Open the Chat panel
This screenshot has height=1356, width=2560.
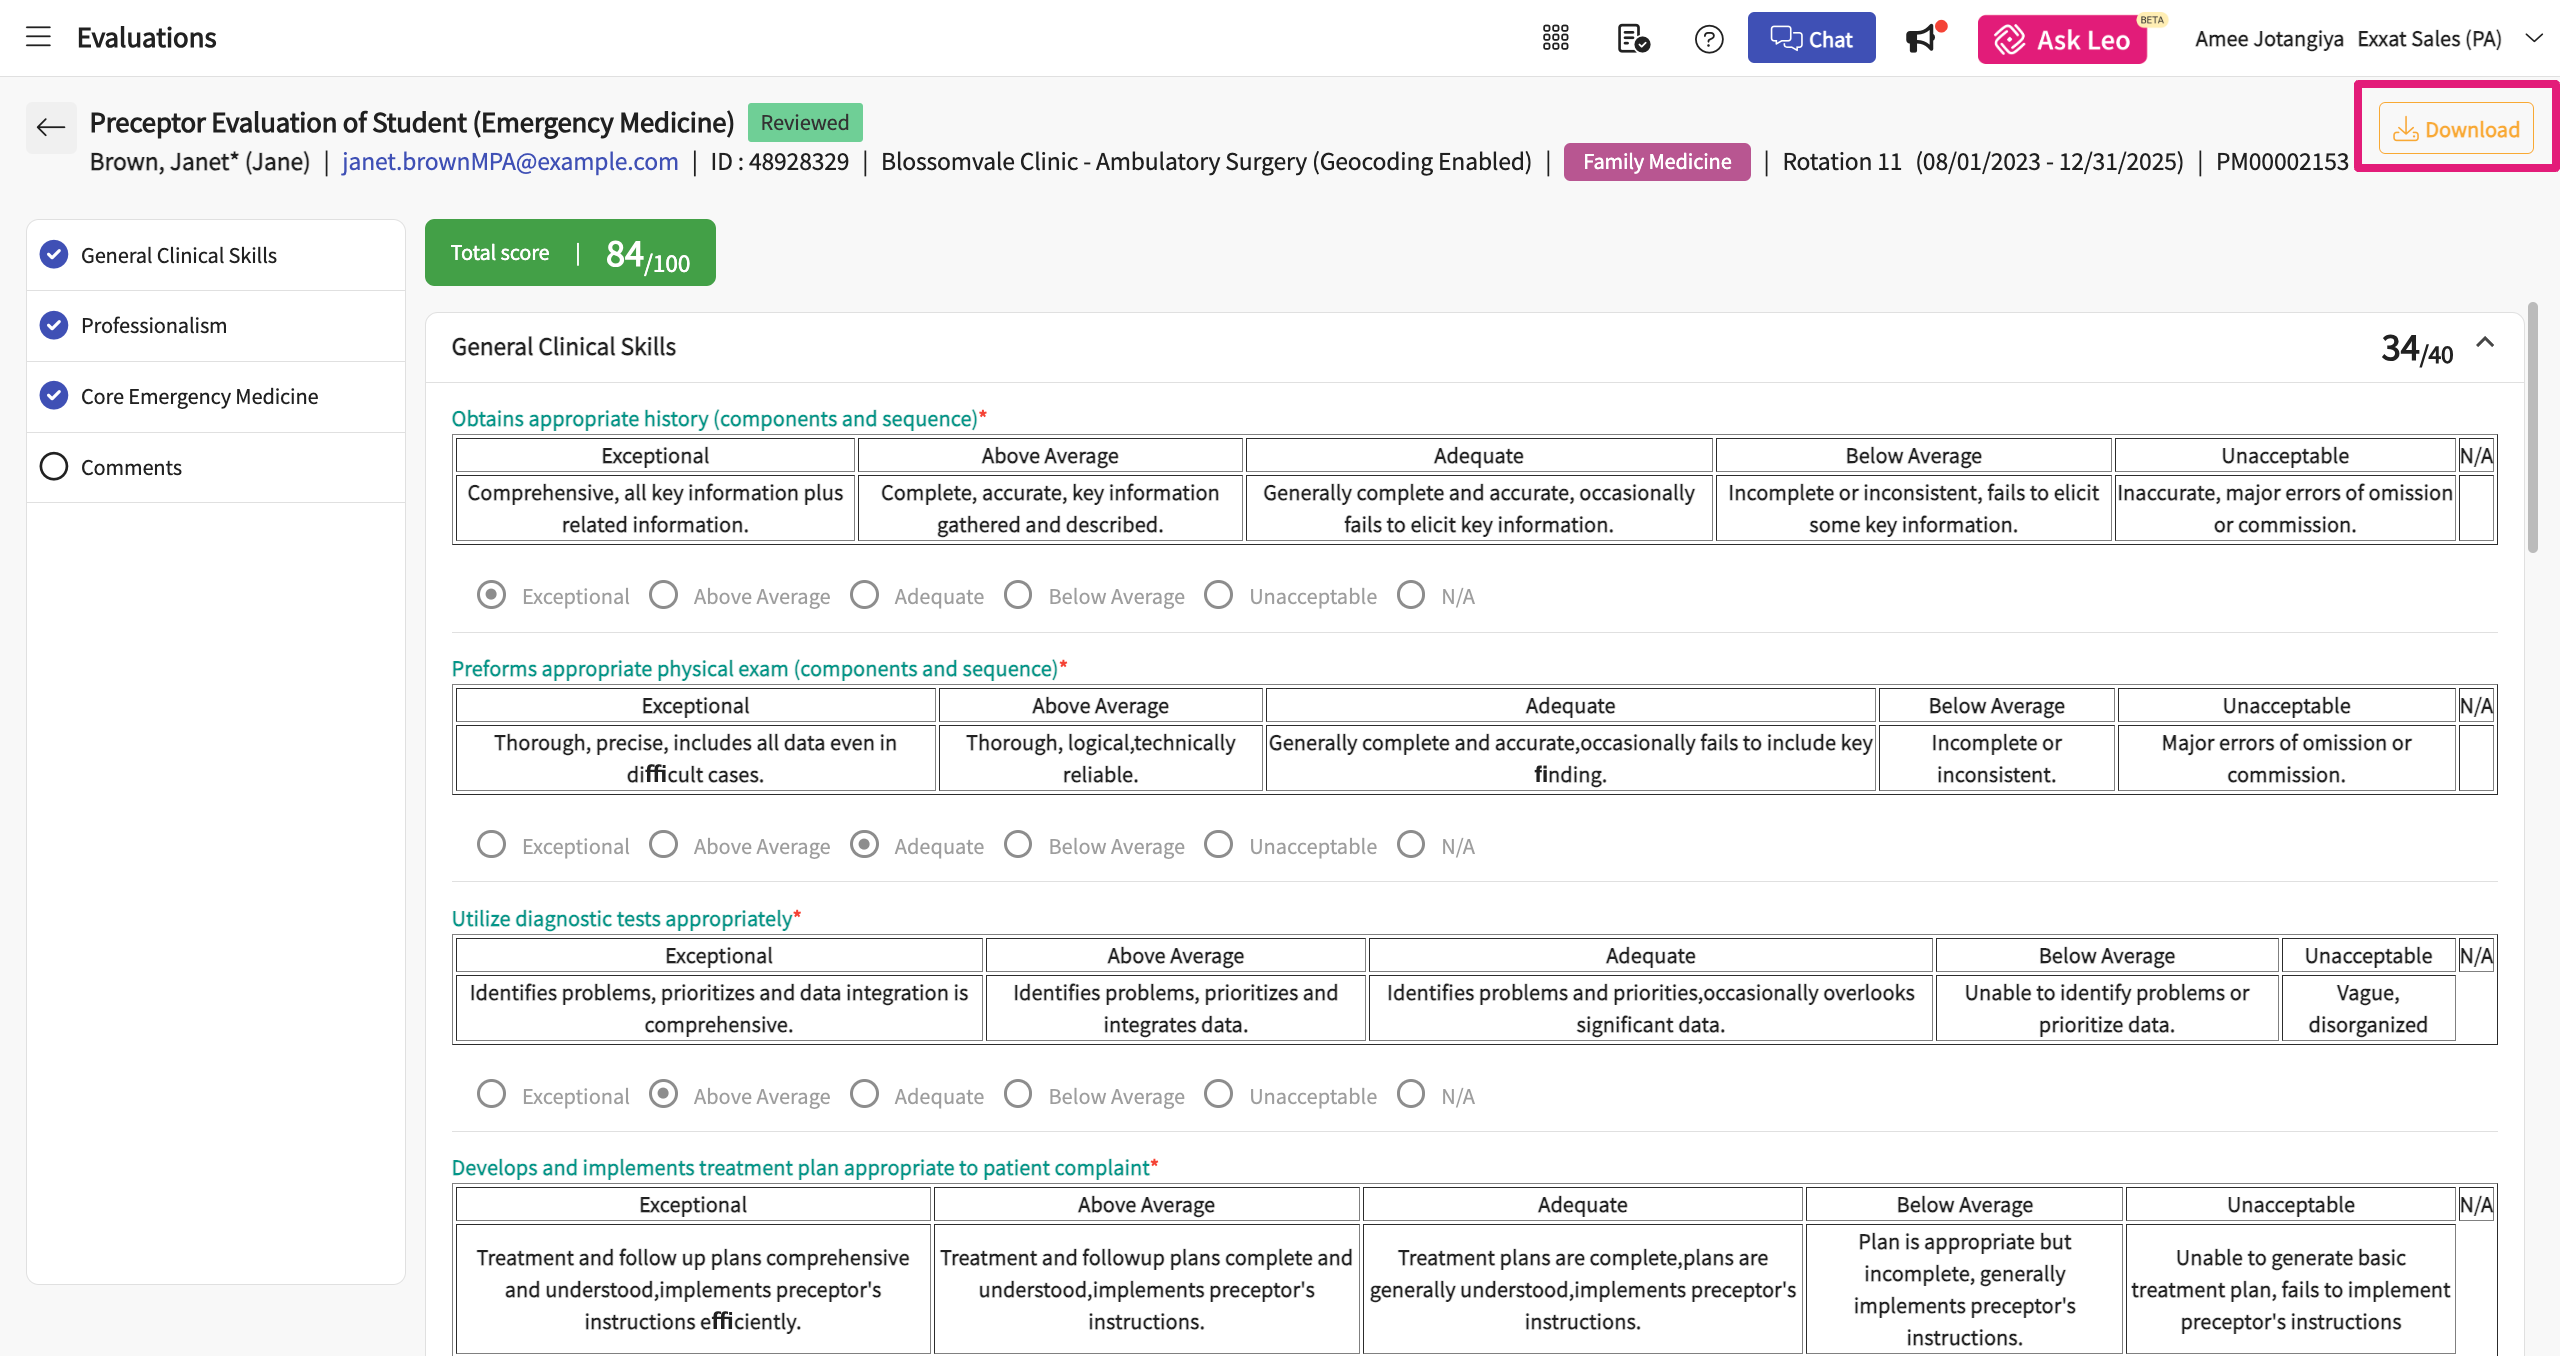pyautogui.click(x=1811, y=38)
